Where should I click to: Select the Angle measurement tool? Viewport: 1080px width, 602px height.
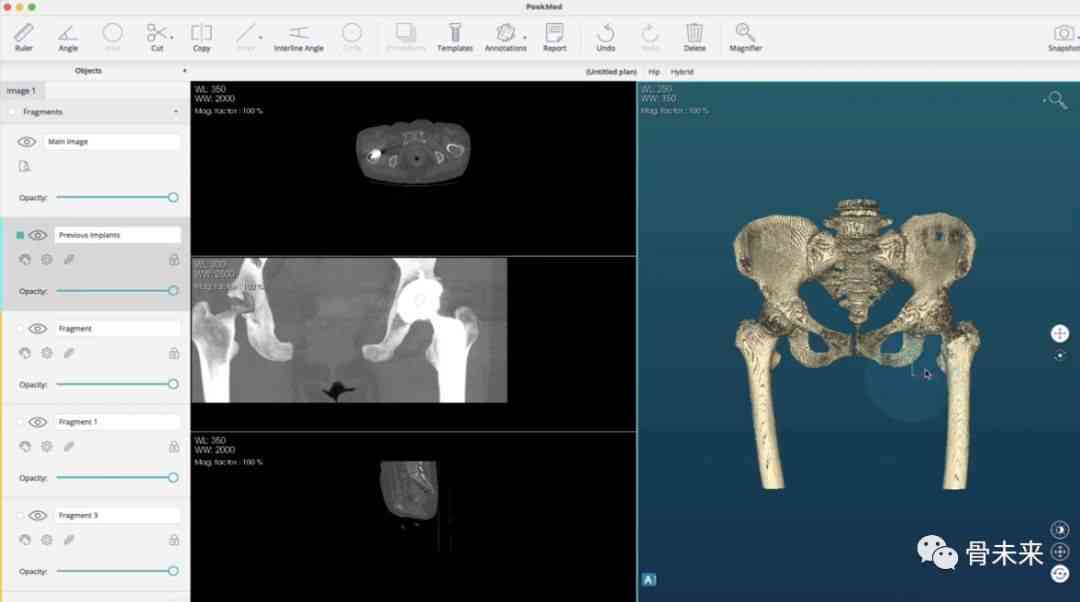[68, 37]
